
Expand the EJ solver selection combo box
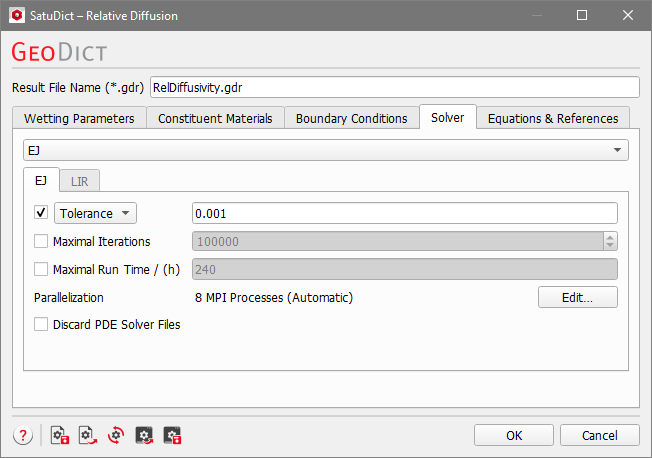point(326,150)
